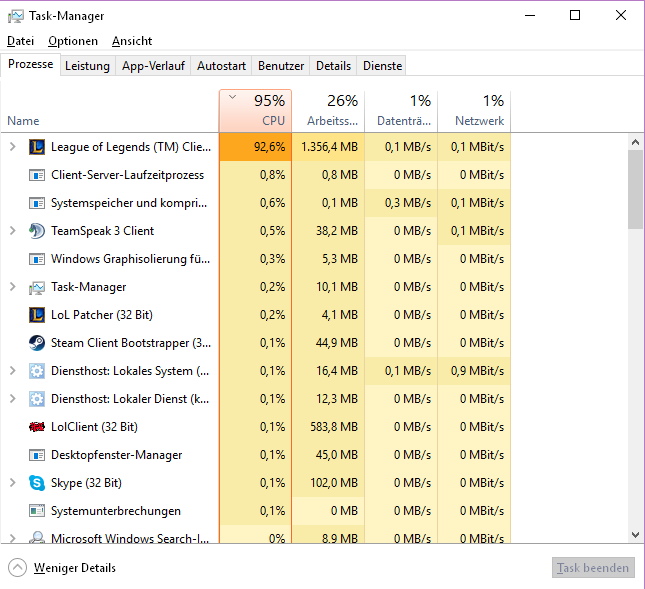
Task: Click the 1.356,4 MB memory cell
Action: click(328, 147)
